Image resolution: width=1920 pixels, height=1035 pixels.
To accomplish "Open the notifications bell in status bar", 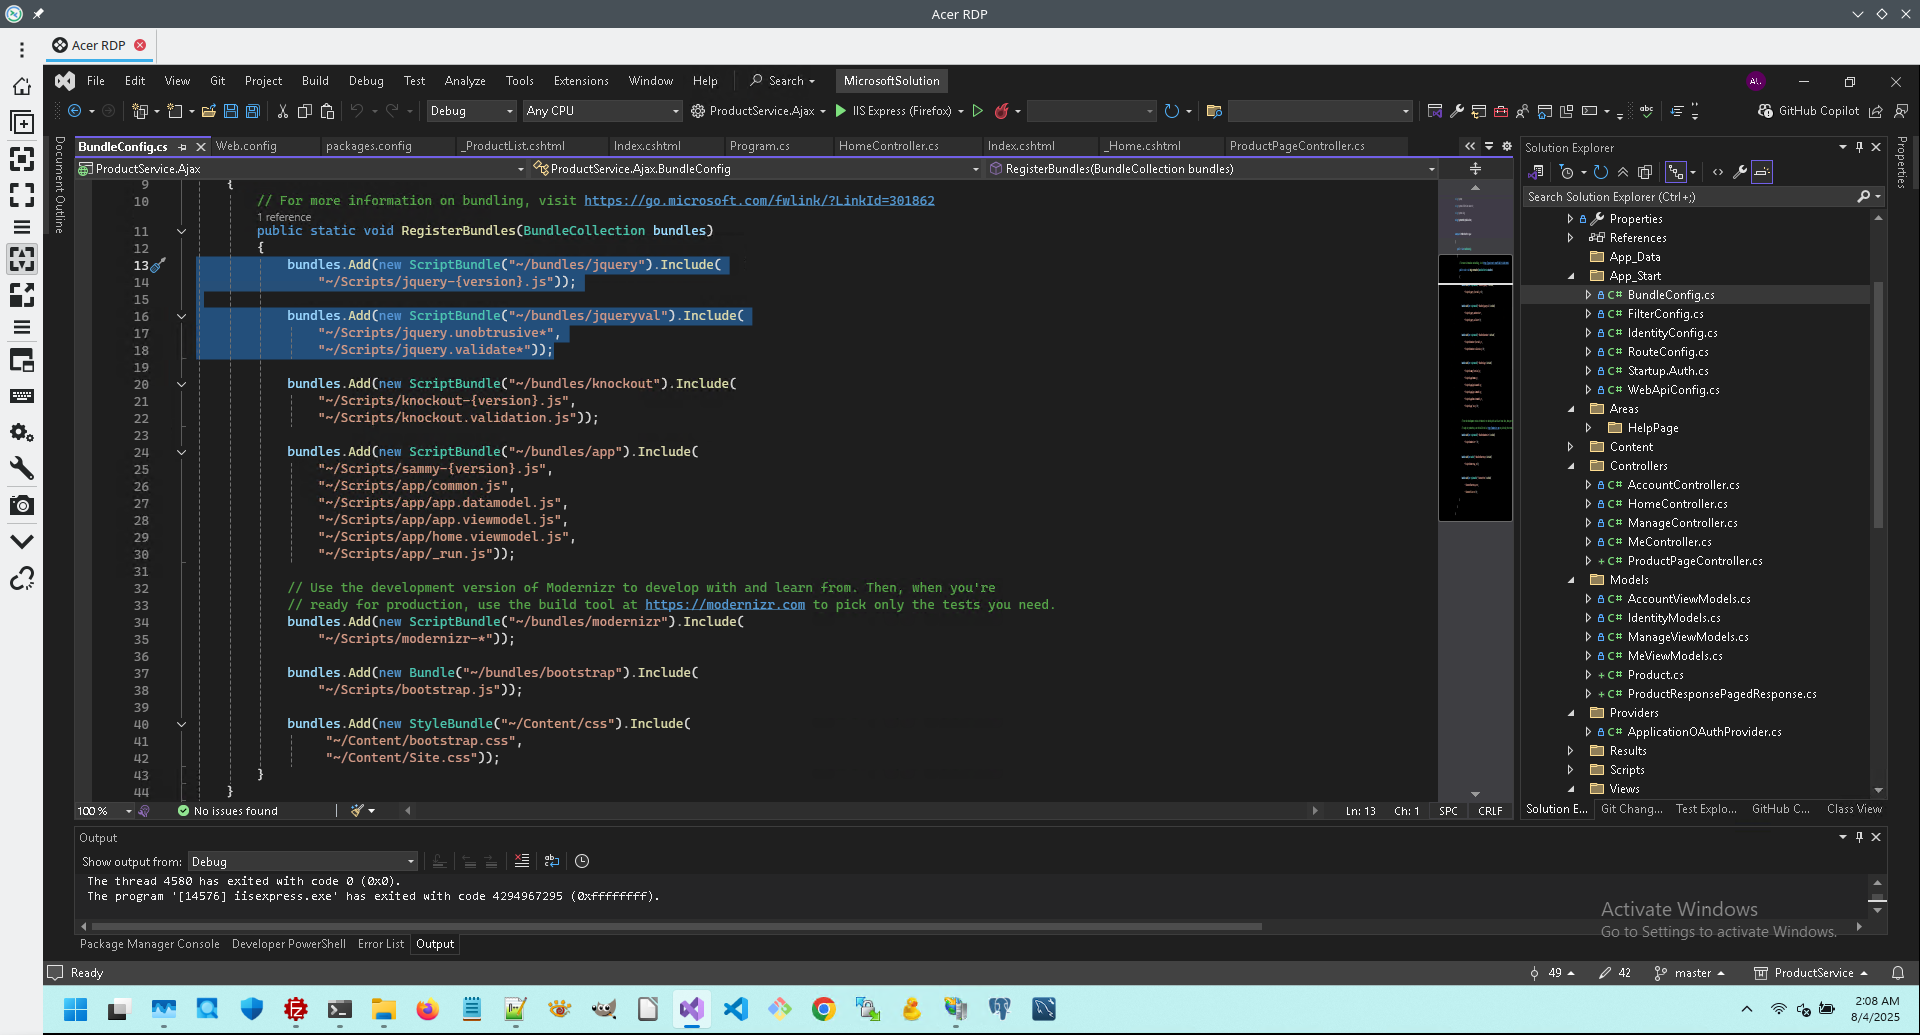I will 1898,973.
